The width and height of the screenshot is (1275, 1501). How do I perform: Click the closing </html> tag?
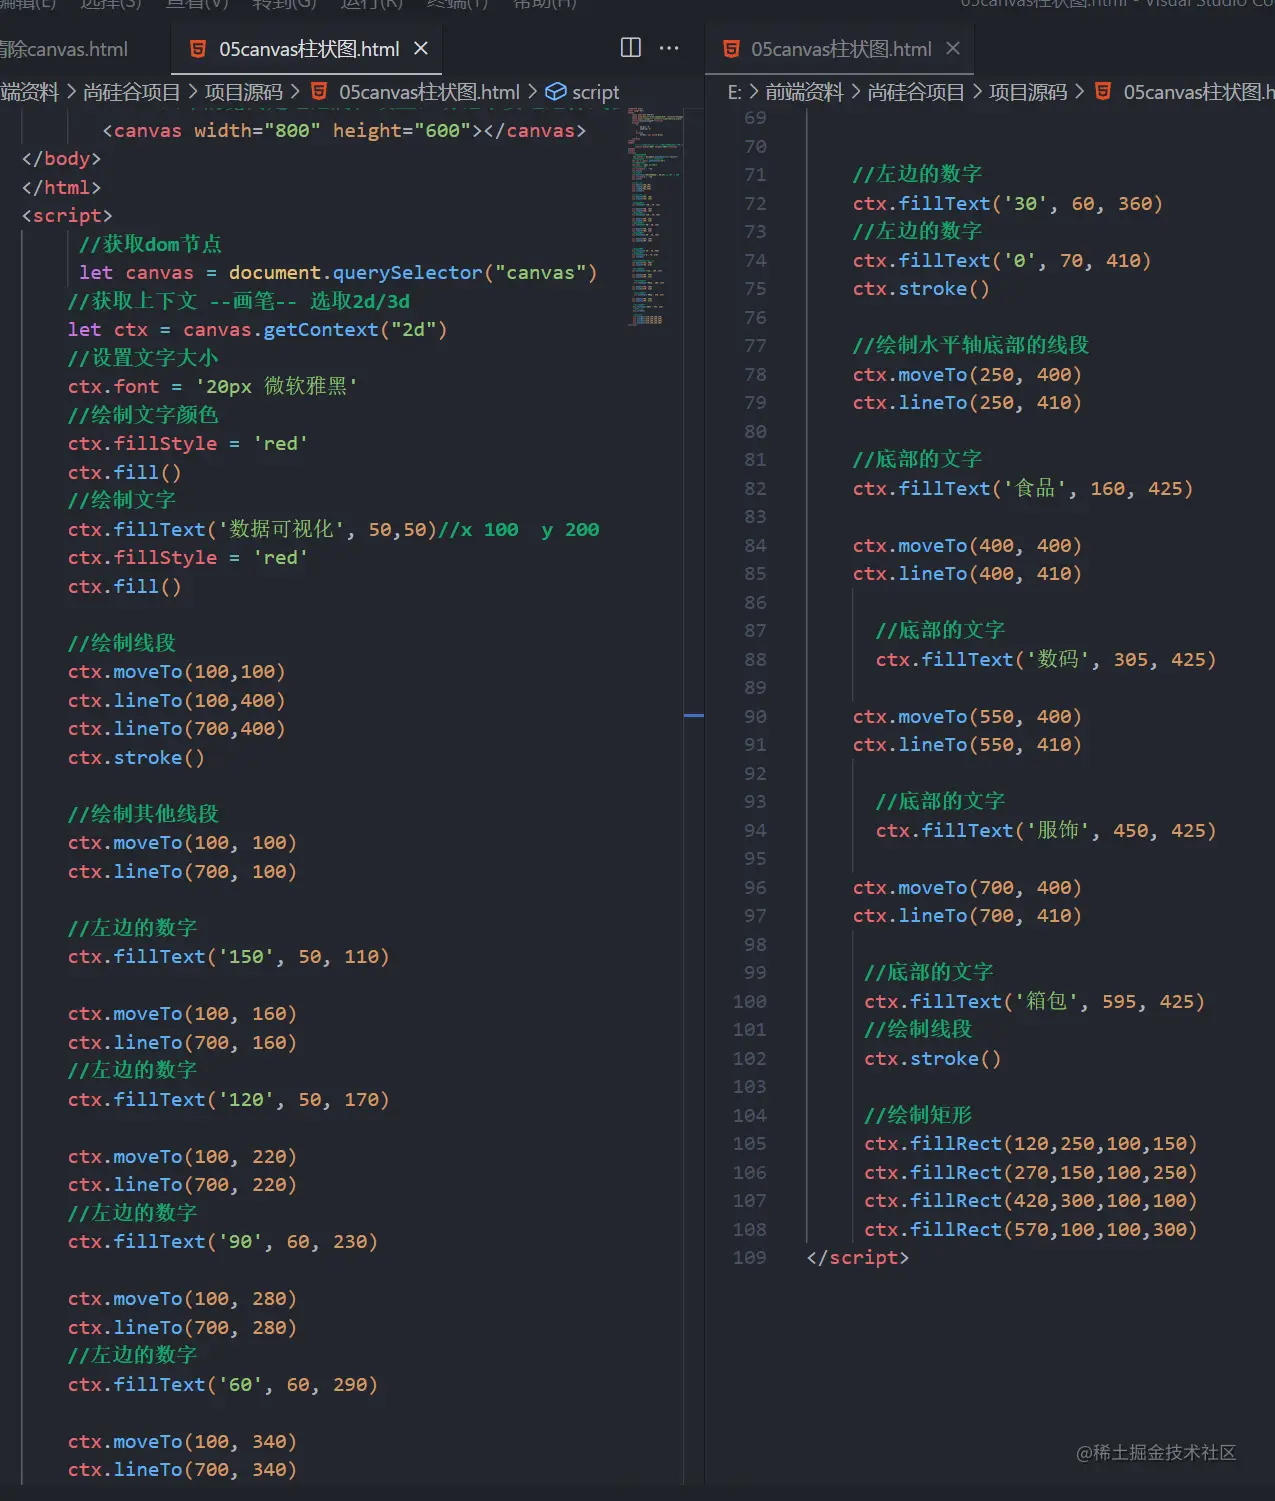61,187
